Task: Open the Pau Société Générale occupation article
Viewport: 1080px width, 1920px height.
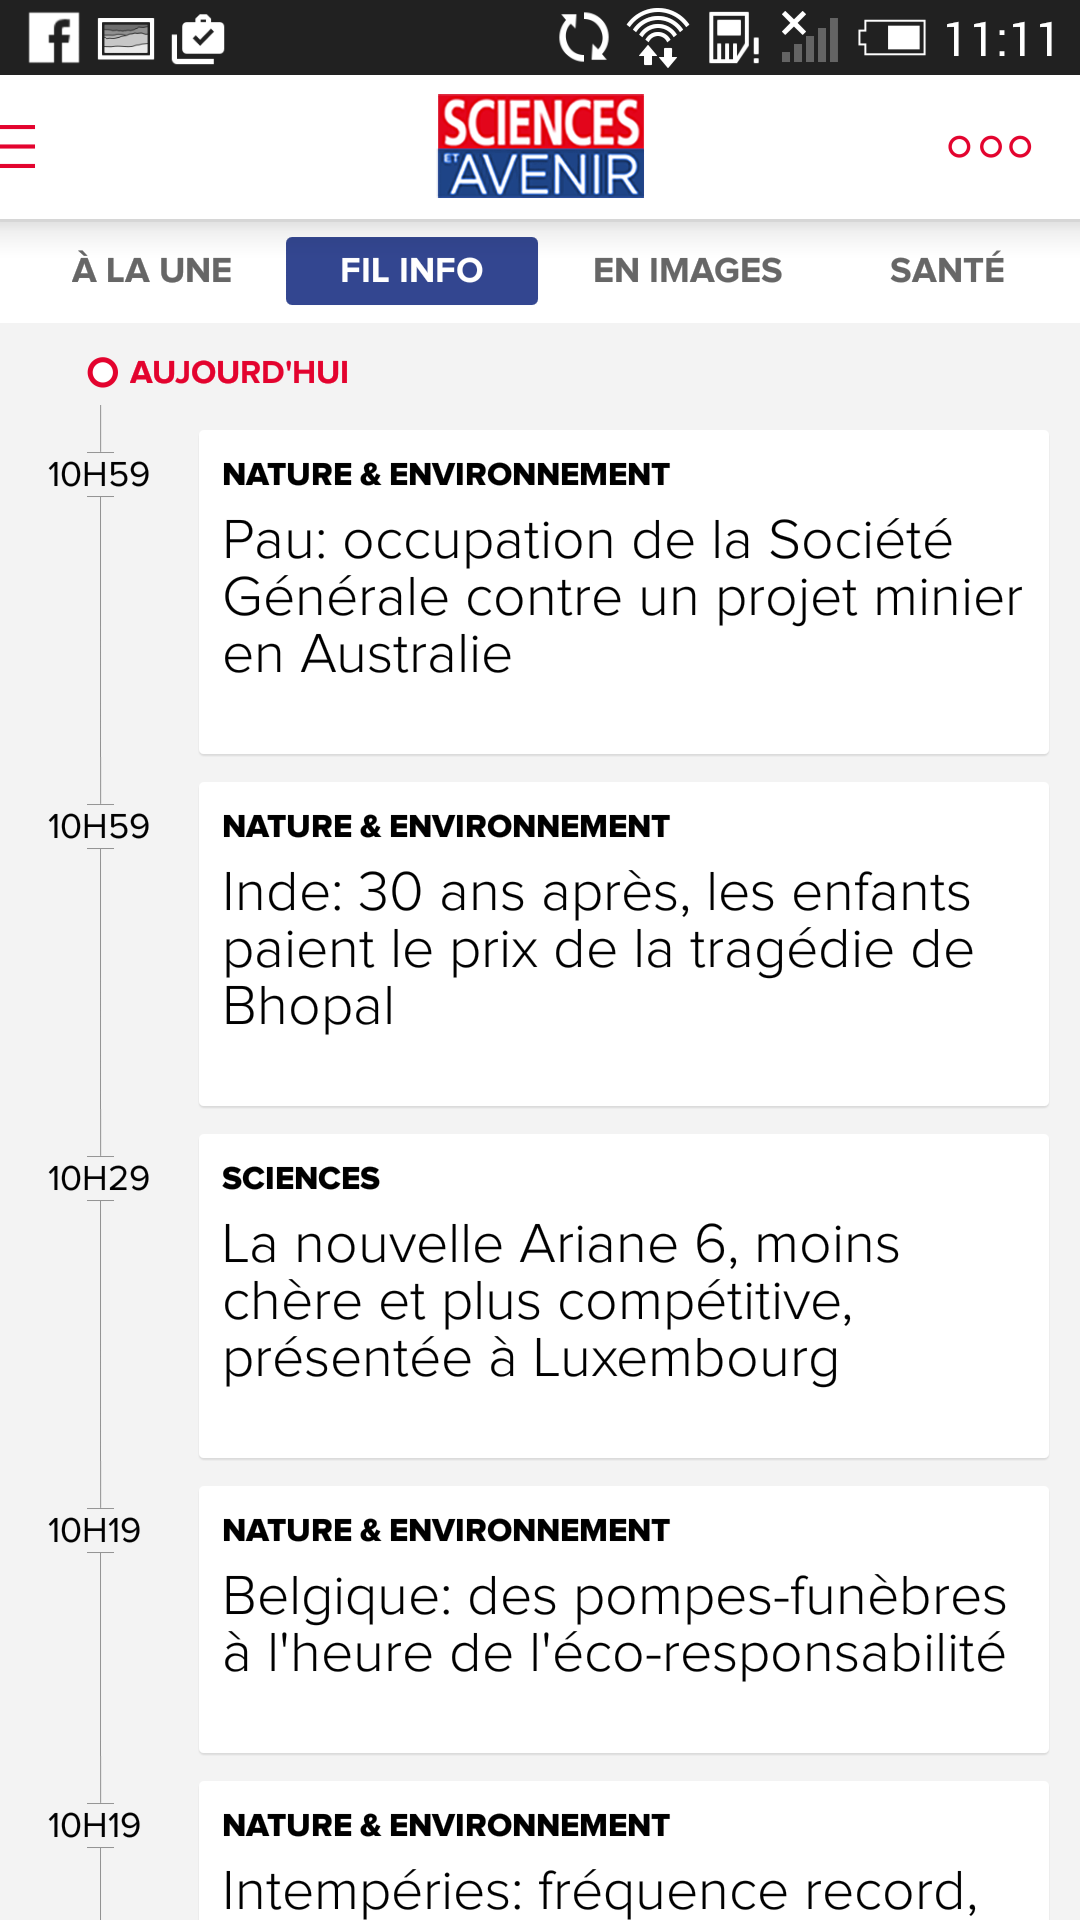Action: 624,592
